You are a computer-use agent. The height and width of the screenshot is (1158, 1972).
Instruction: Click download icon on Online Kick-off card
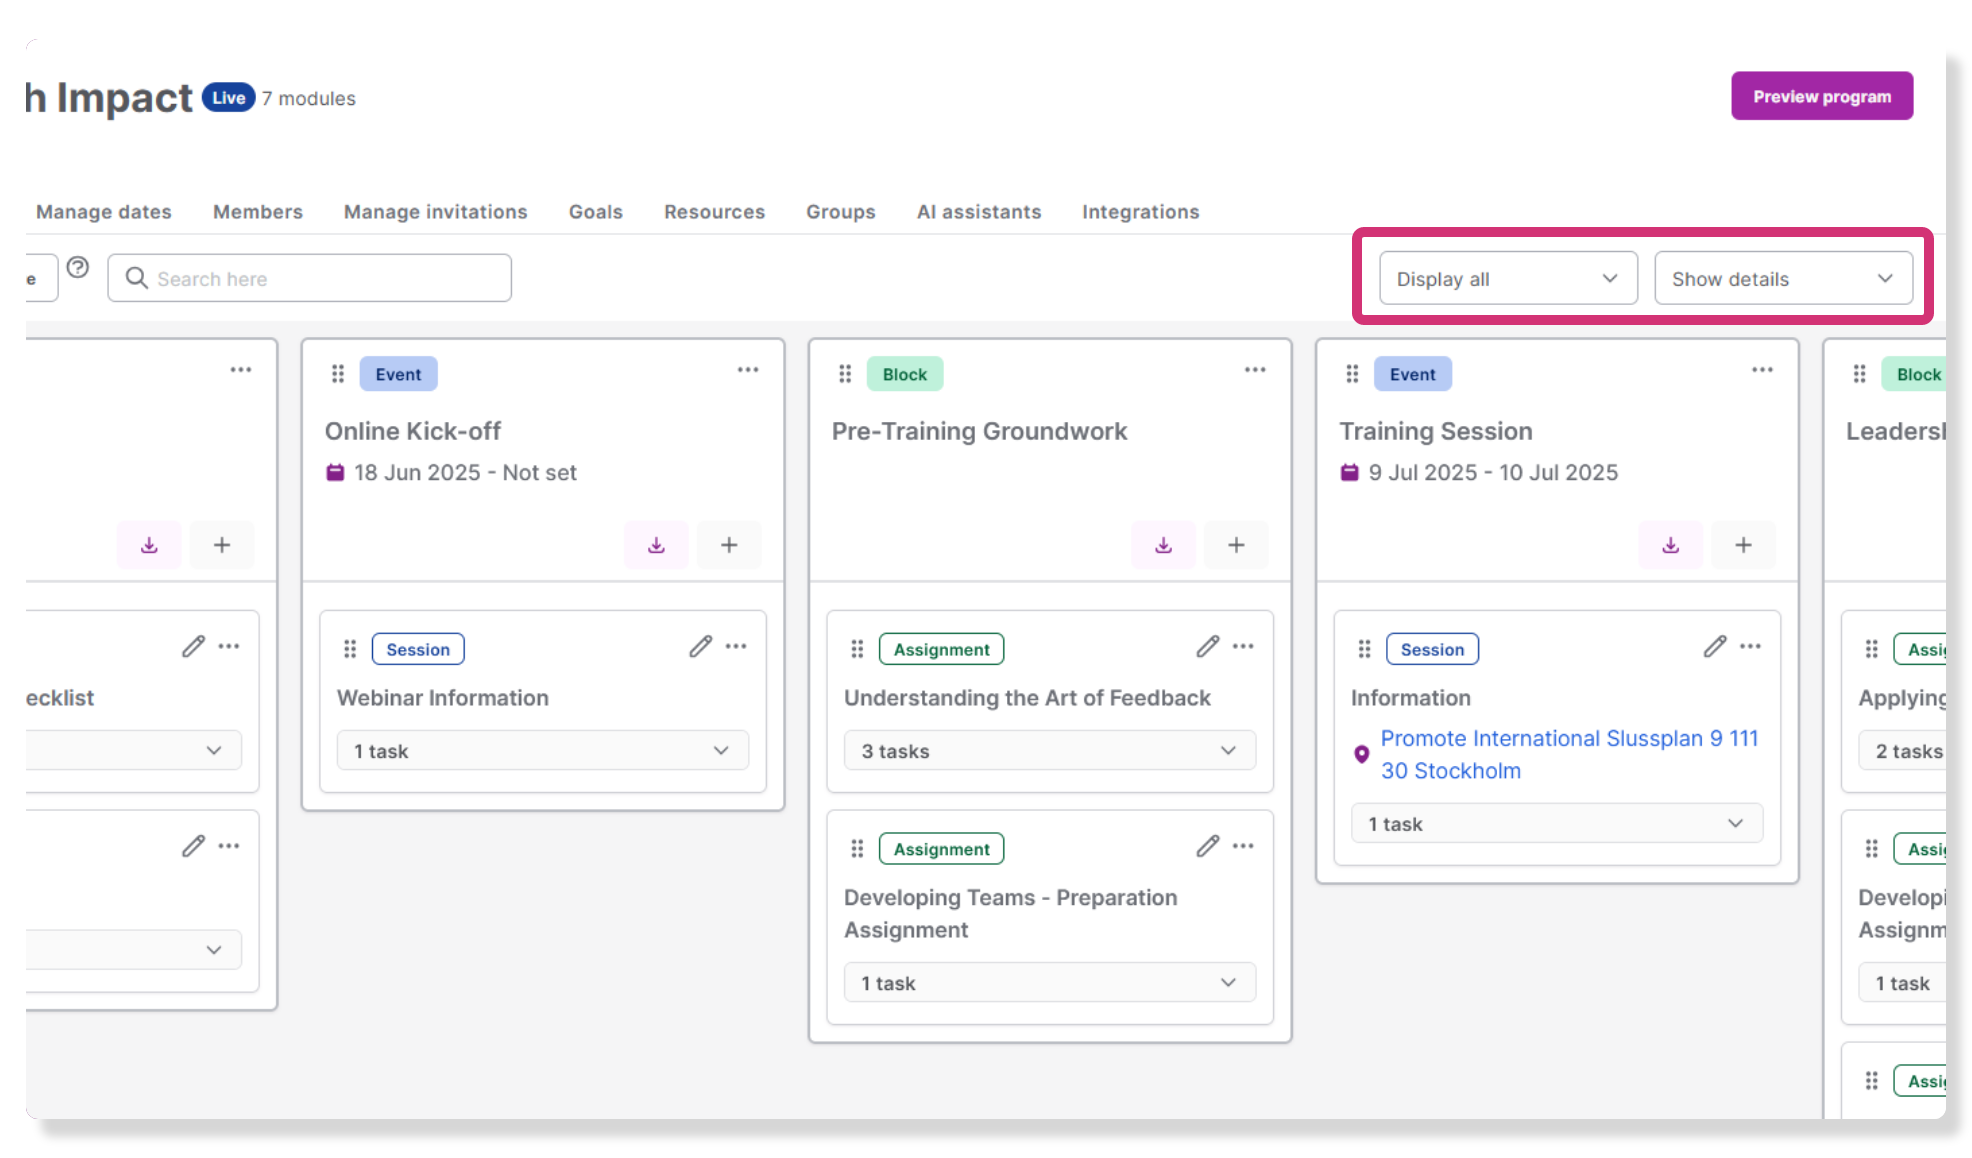tap(656, 545)
